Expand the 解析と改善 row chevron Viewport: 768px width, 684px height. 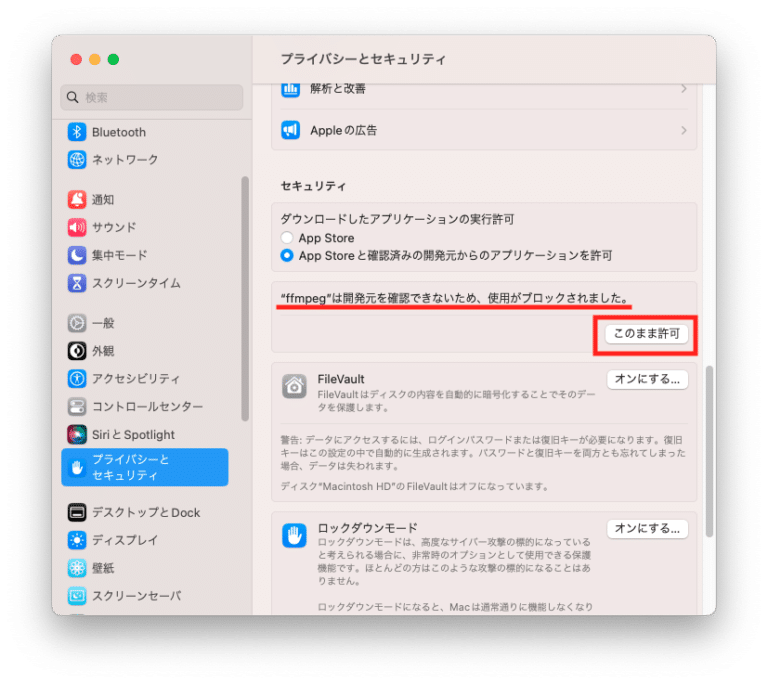tap(684, 89)
